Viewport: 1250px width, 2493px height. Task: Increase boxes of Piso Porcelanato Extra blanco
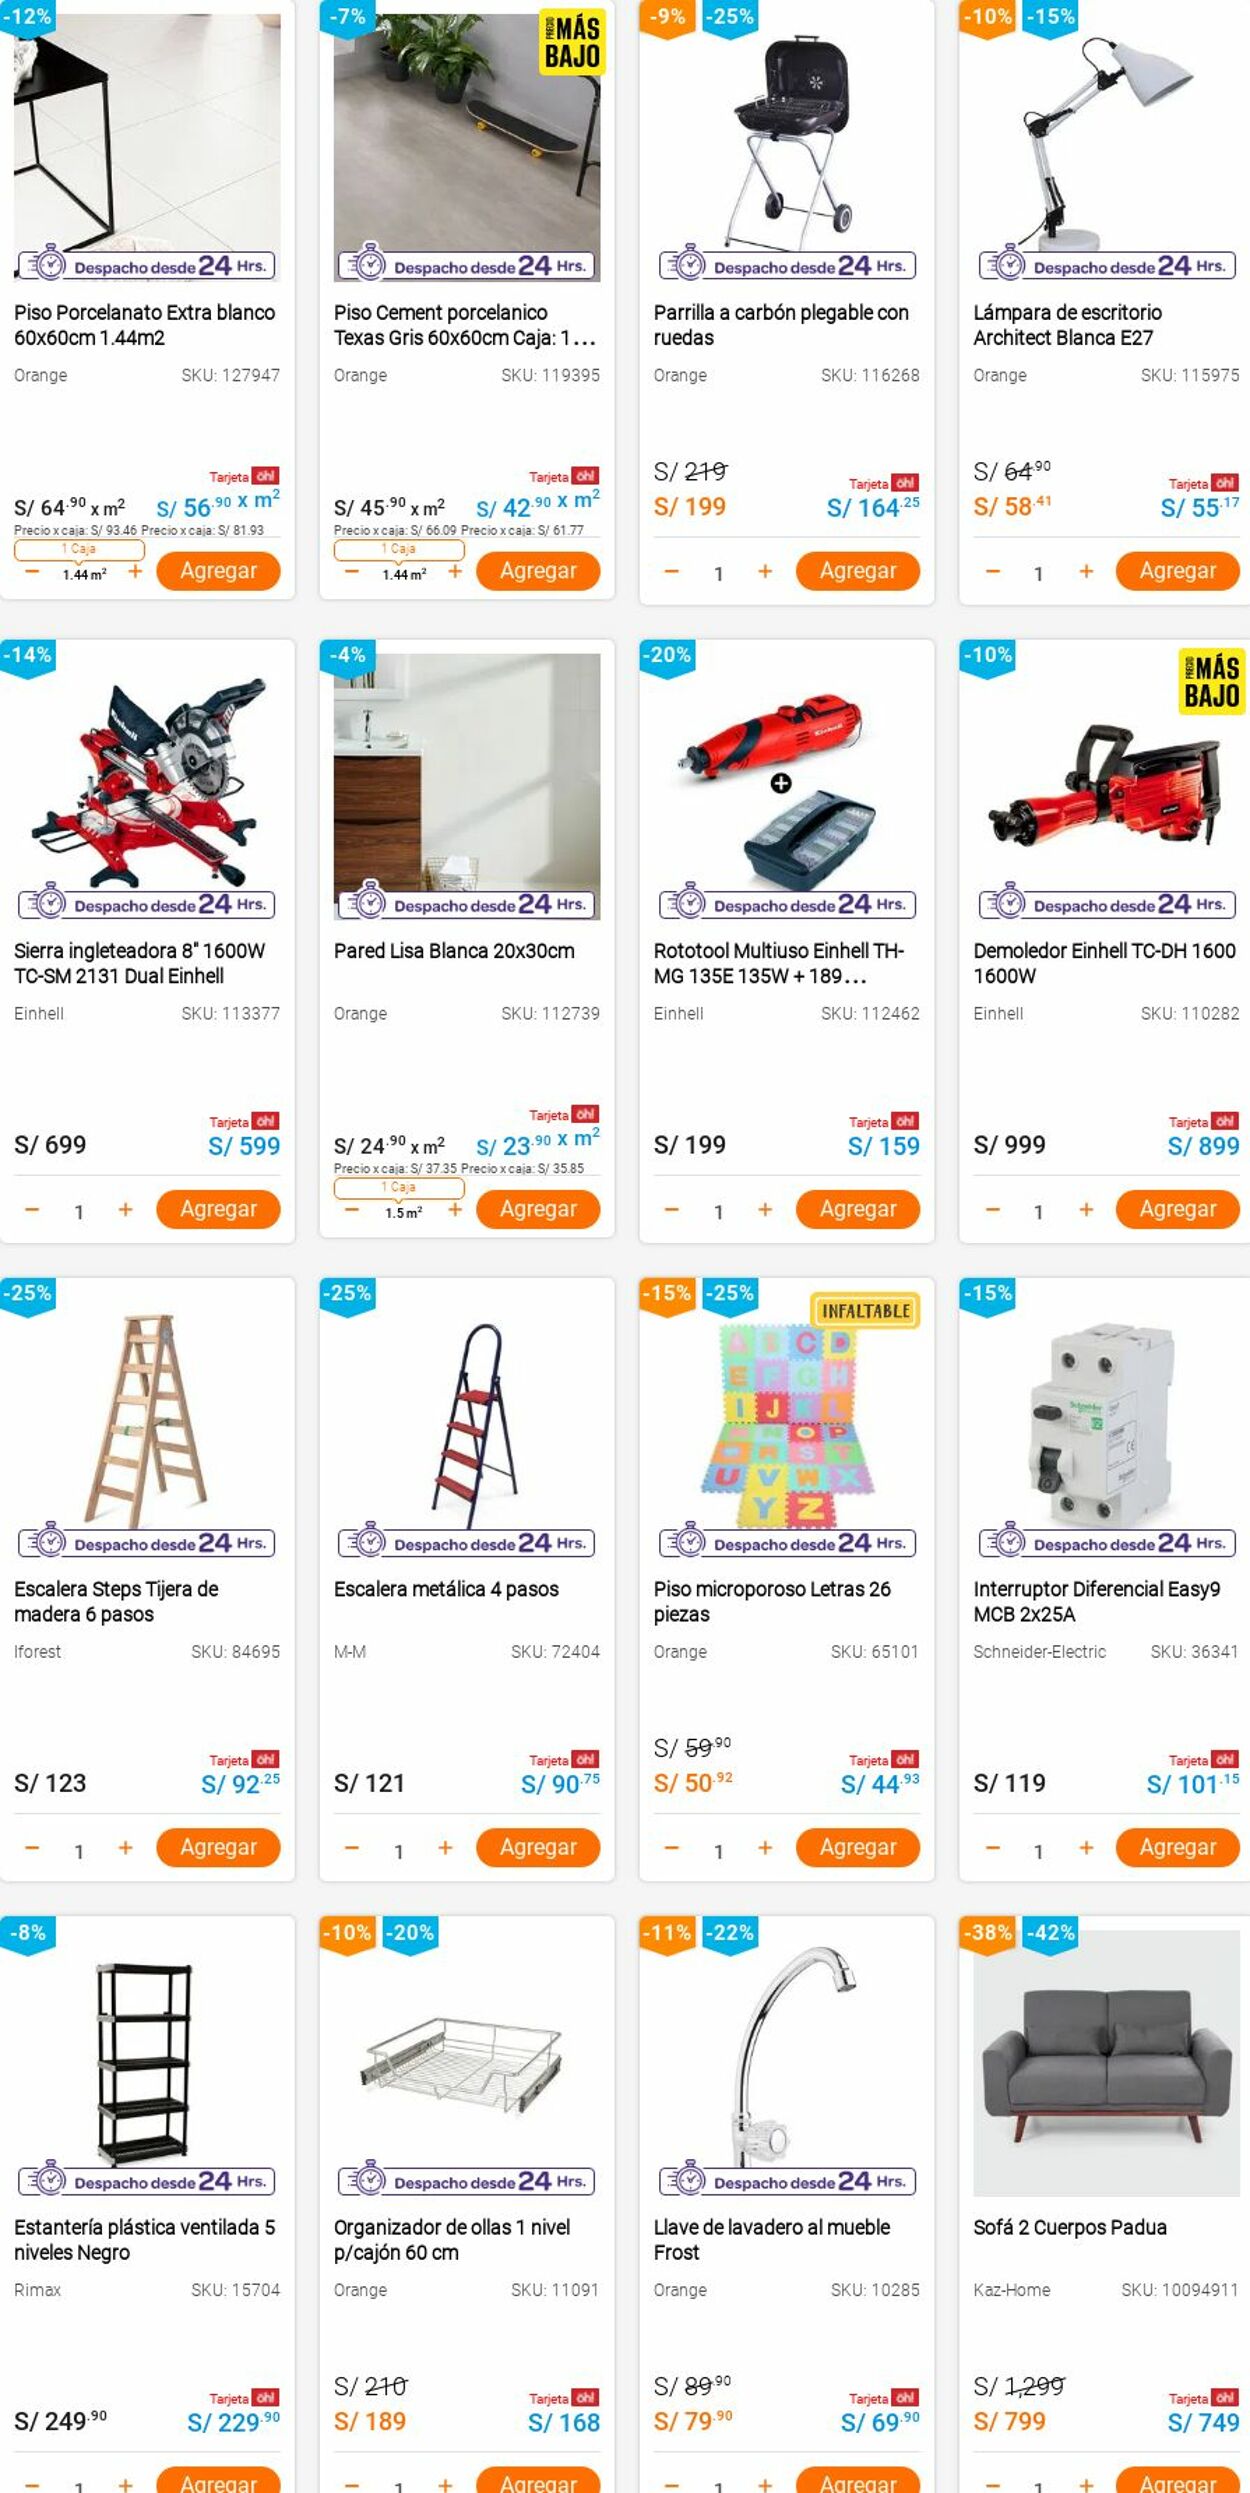tap(135, 571)
